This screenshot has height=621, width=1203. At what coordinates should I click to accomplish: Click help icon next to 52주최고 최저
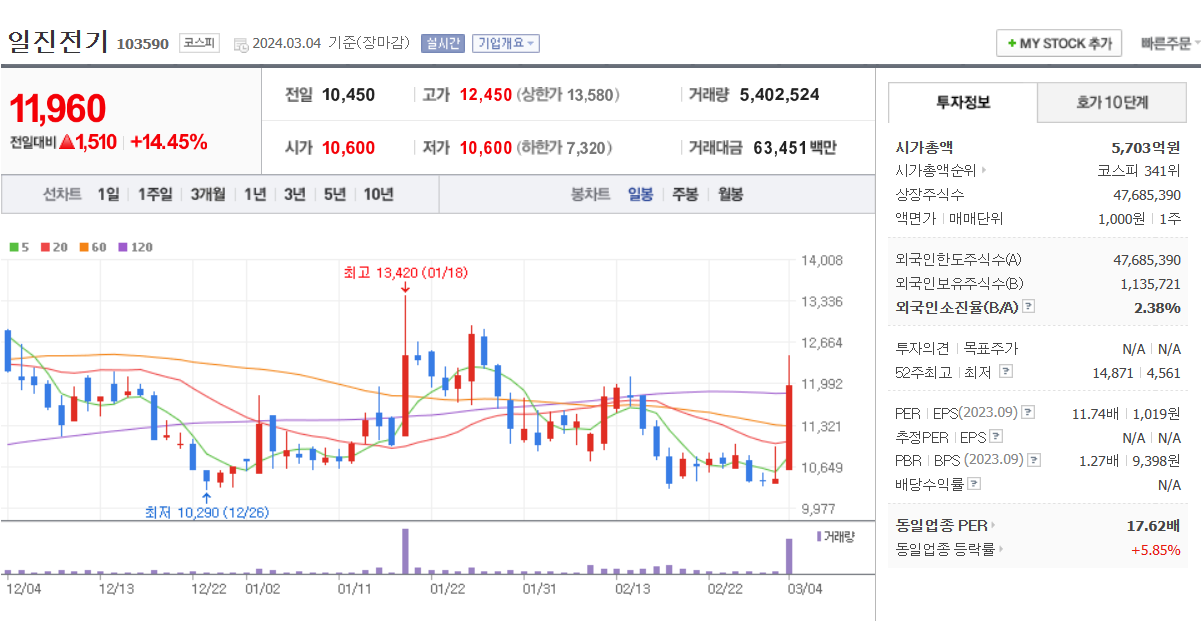pos(1006,372)
